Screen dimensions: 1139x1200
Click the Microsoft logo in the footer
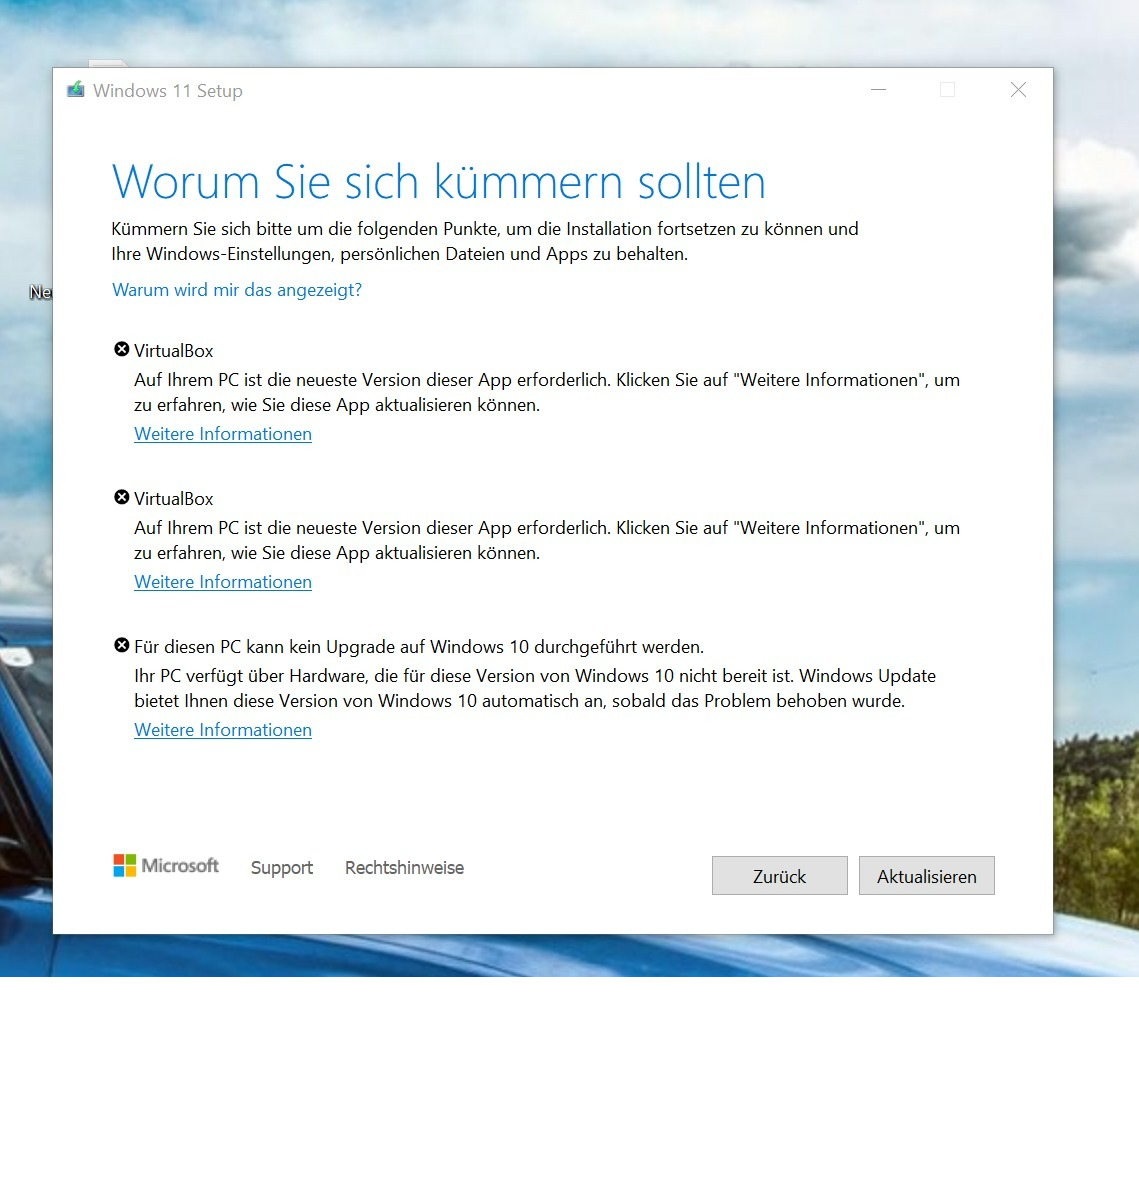coord(166,866)
